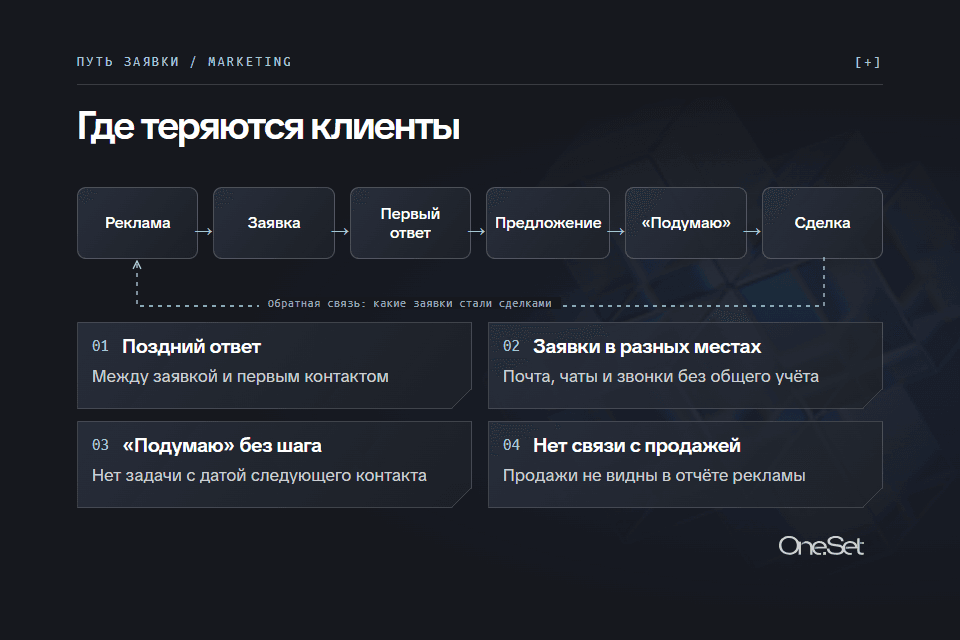
Task: Click the breadcrumb text «ПУТЬ ЗАЯВКИ / MARKETING»
Action: (x=184, y=62)
